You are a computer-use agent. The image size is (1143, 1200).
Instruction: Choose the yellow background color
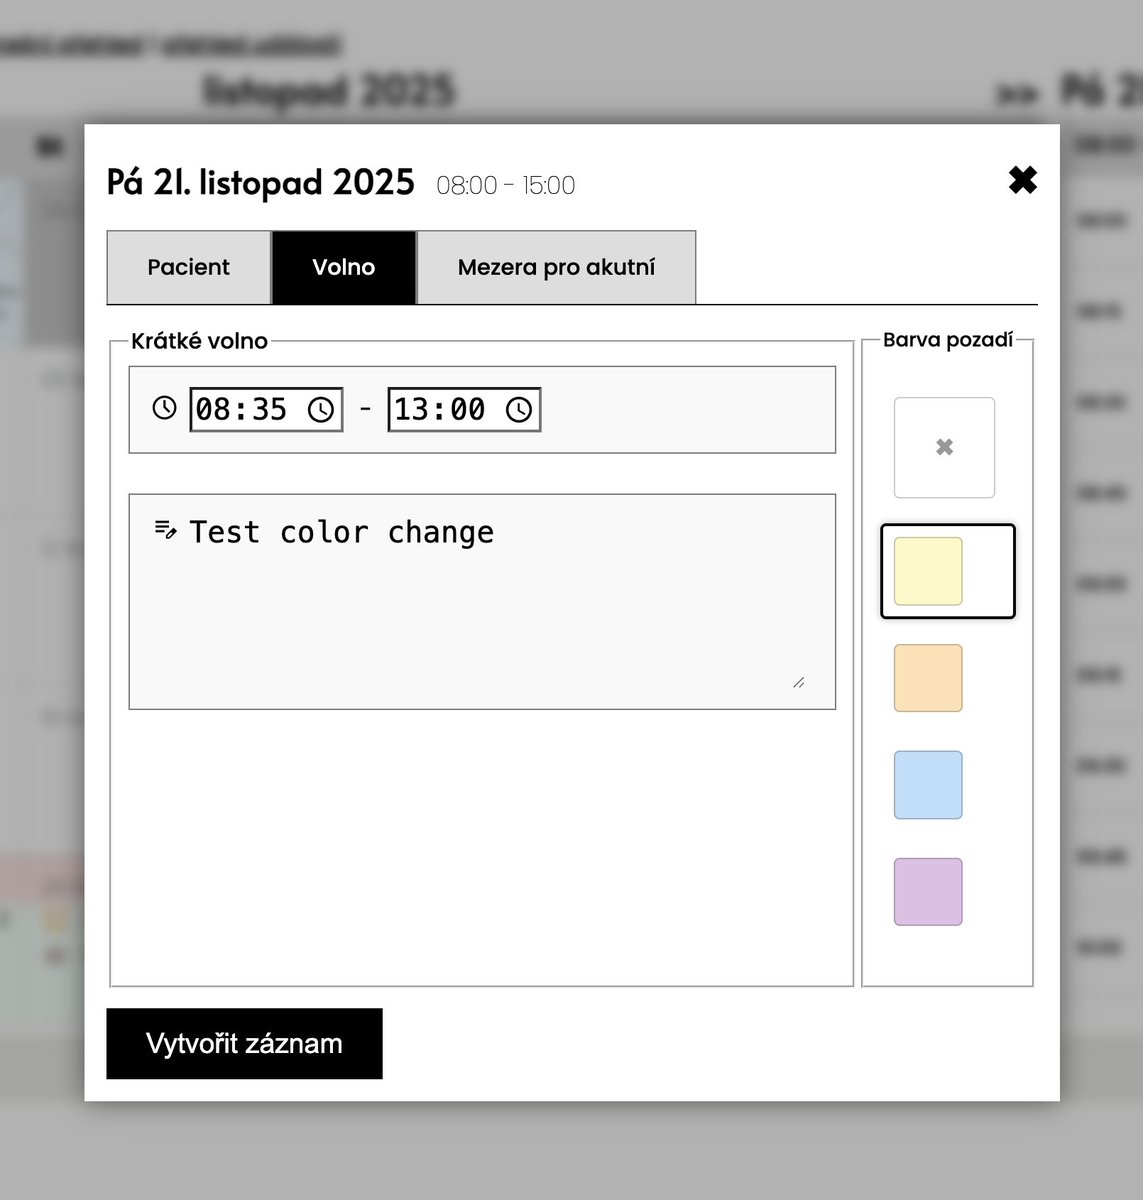928,571
